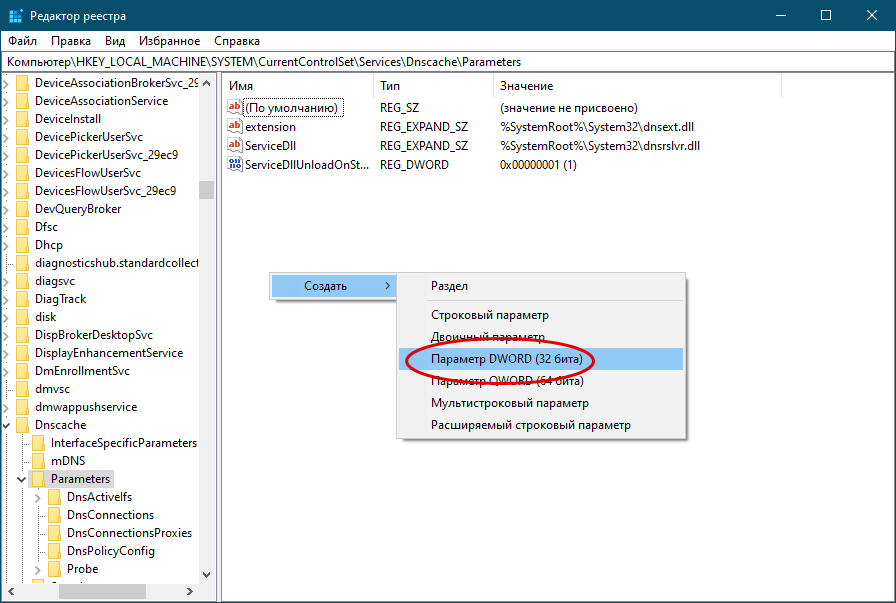Click the DnsPolicyConfig folder icon

pos(54,551)
